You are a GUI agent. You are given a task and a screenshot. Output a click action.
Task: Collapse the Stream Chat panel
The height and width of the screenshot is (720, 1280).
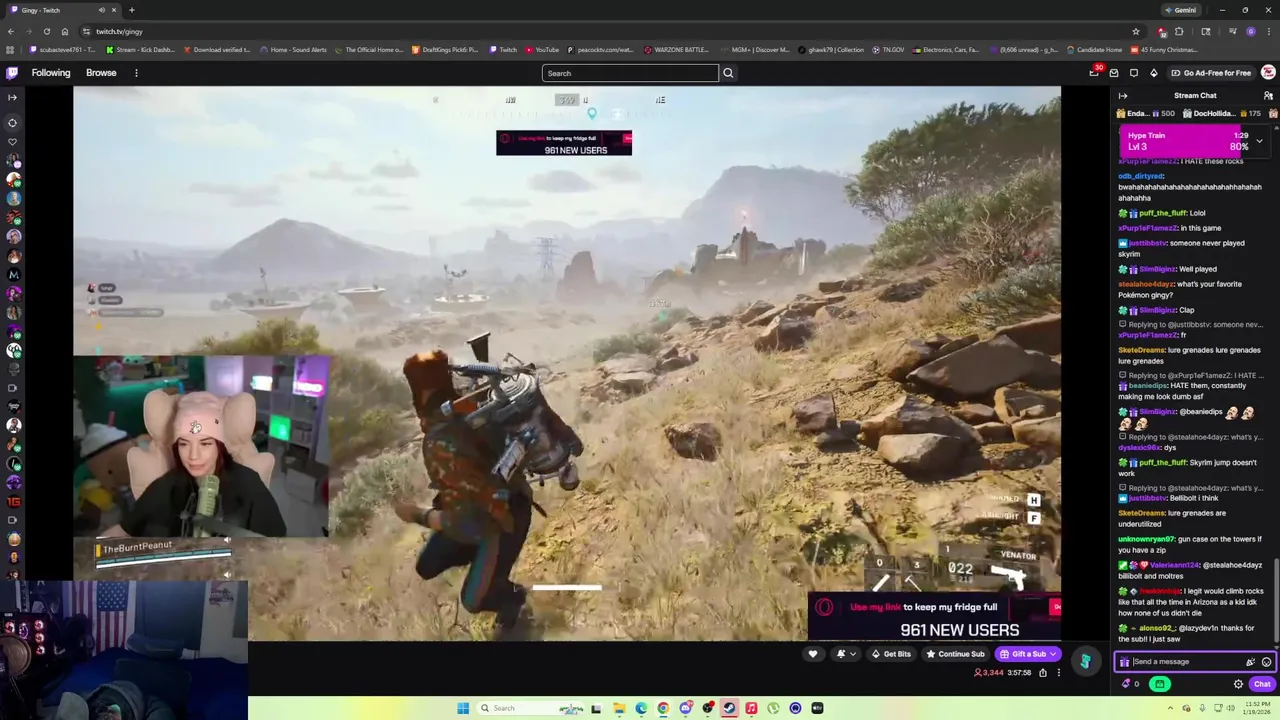[1123, 96]
